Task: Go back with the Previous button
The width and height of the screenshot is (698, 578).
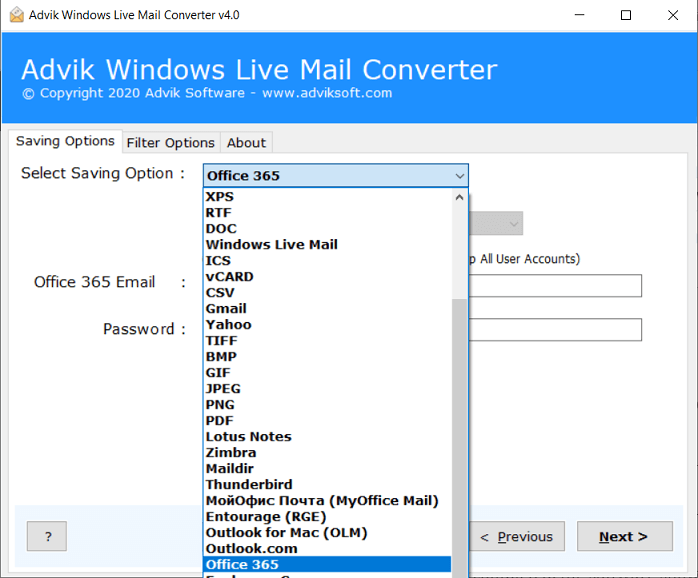Action: point(517,537)
